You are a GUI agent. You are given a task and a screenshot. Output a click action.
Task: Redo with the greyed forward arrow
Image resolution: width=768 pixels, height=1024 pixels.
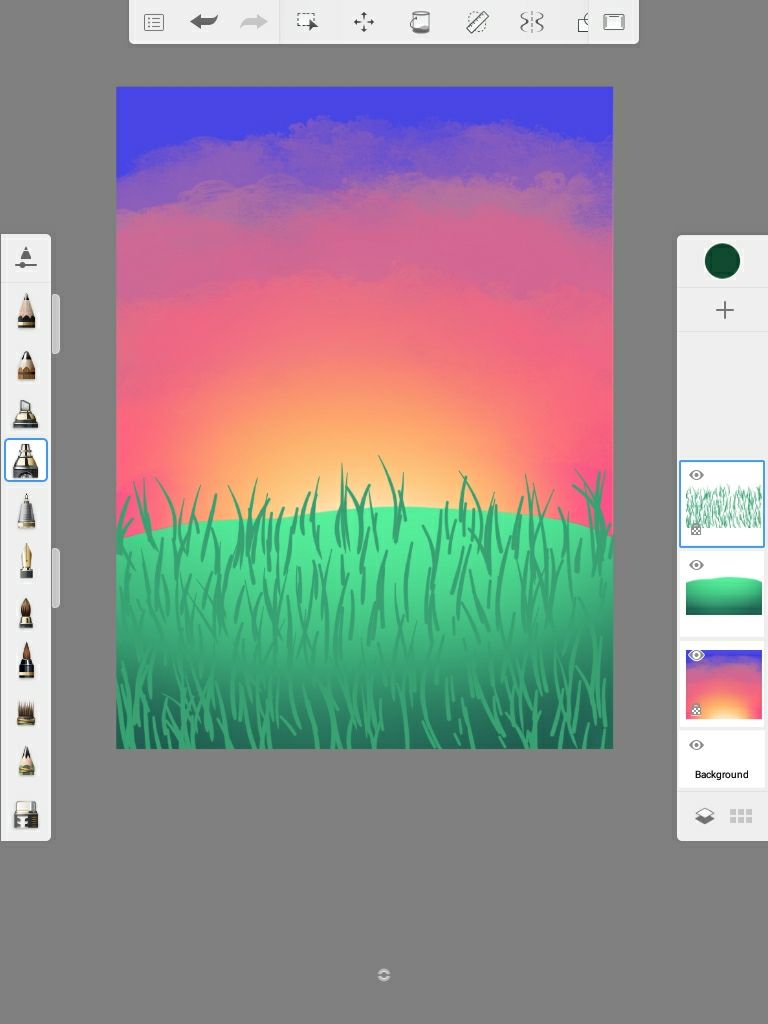point(253,22)
